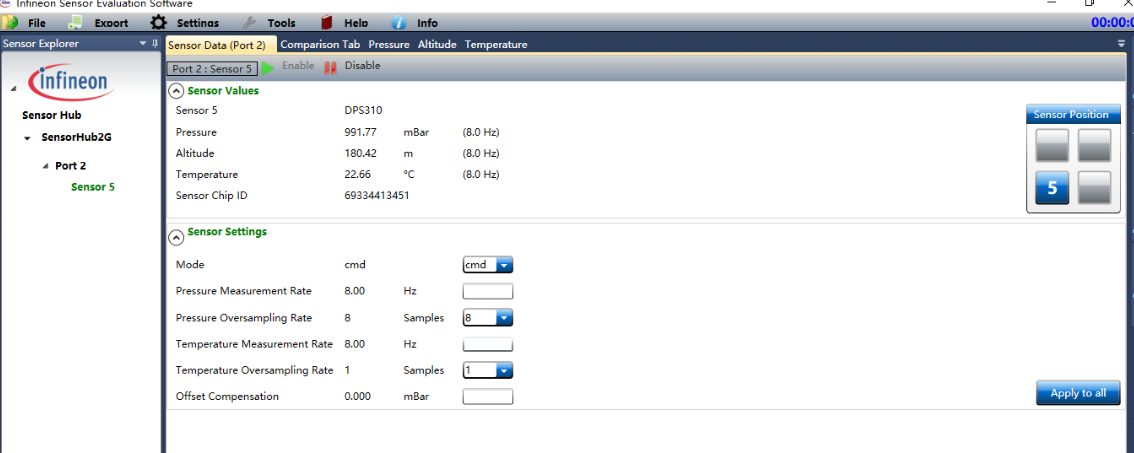Click the altitude value 180.42
Image resolution: width=1134 pixels, height=453 pixels.
(x=361, y=153)
